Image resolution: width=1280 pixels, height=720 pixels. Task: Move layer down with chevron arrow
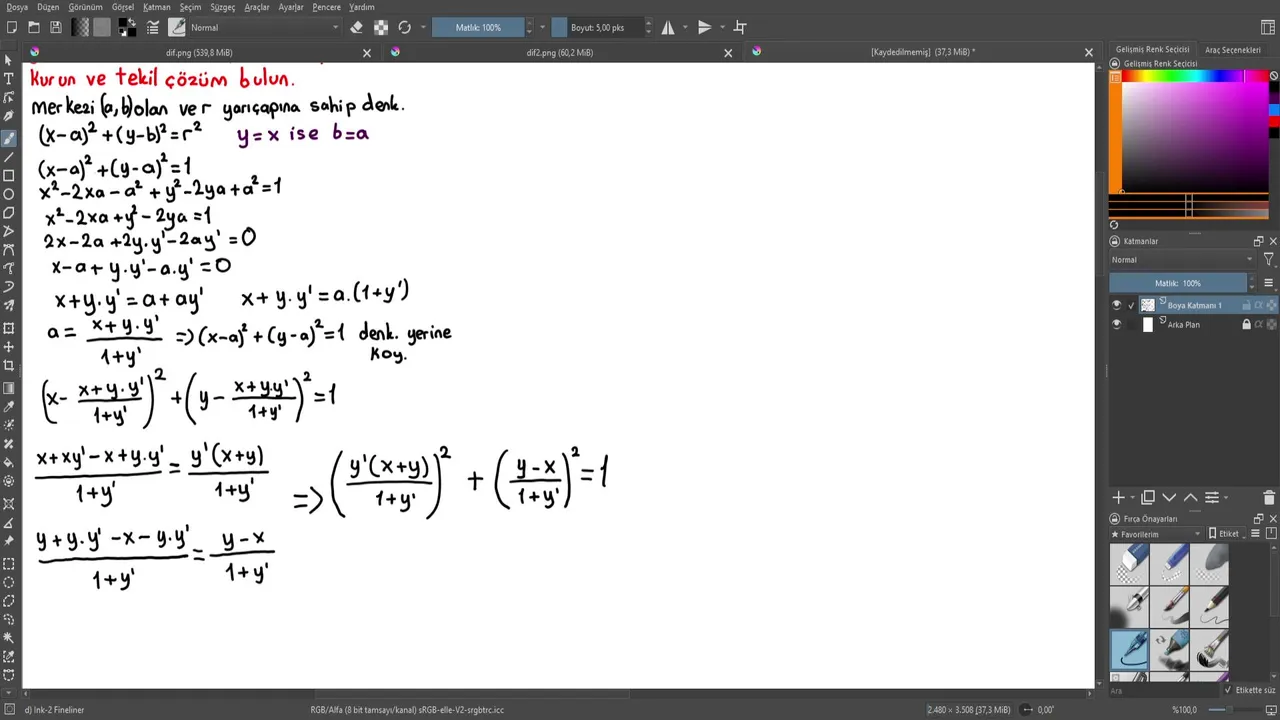1169,497
